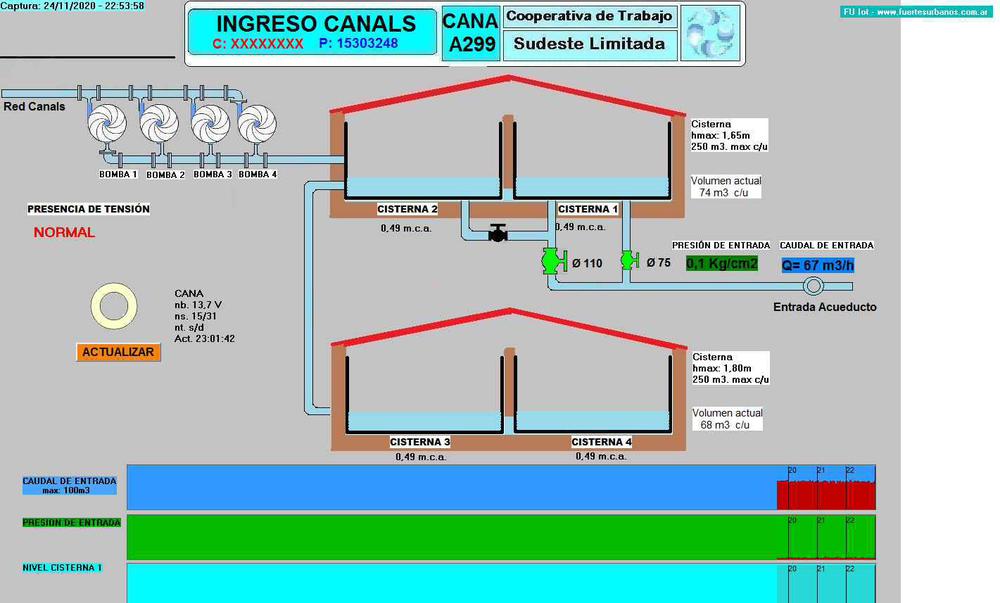Click the hmax 1,65m cistern info box
The image size is (1000, 603).
(x=729, y=135)
